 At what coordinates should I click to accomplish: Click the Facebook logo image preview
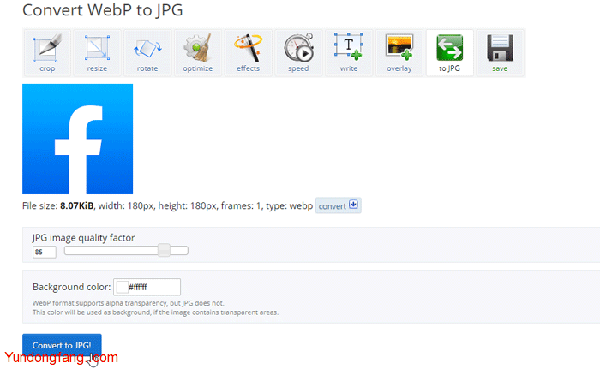pyautogui.click(x=78, y=139)
